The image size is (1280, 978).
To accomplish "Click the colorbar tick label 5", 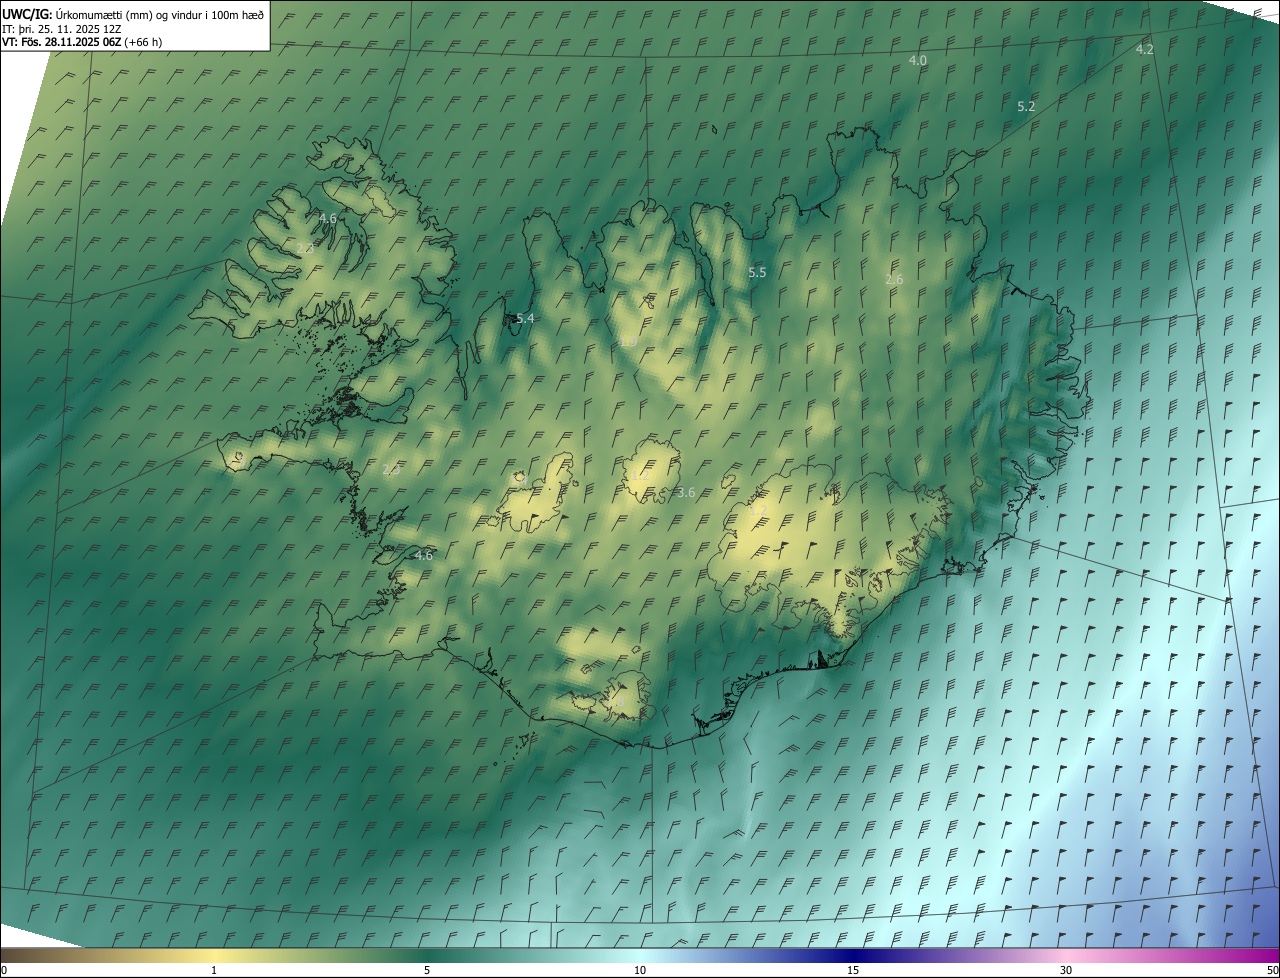I will click(x=427, y=970).
